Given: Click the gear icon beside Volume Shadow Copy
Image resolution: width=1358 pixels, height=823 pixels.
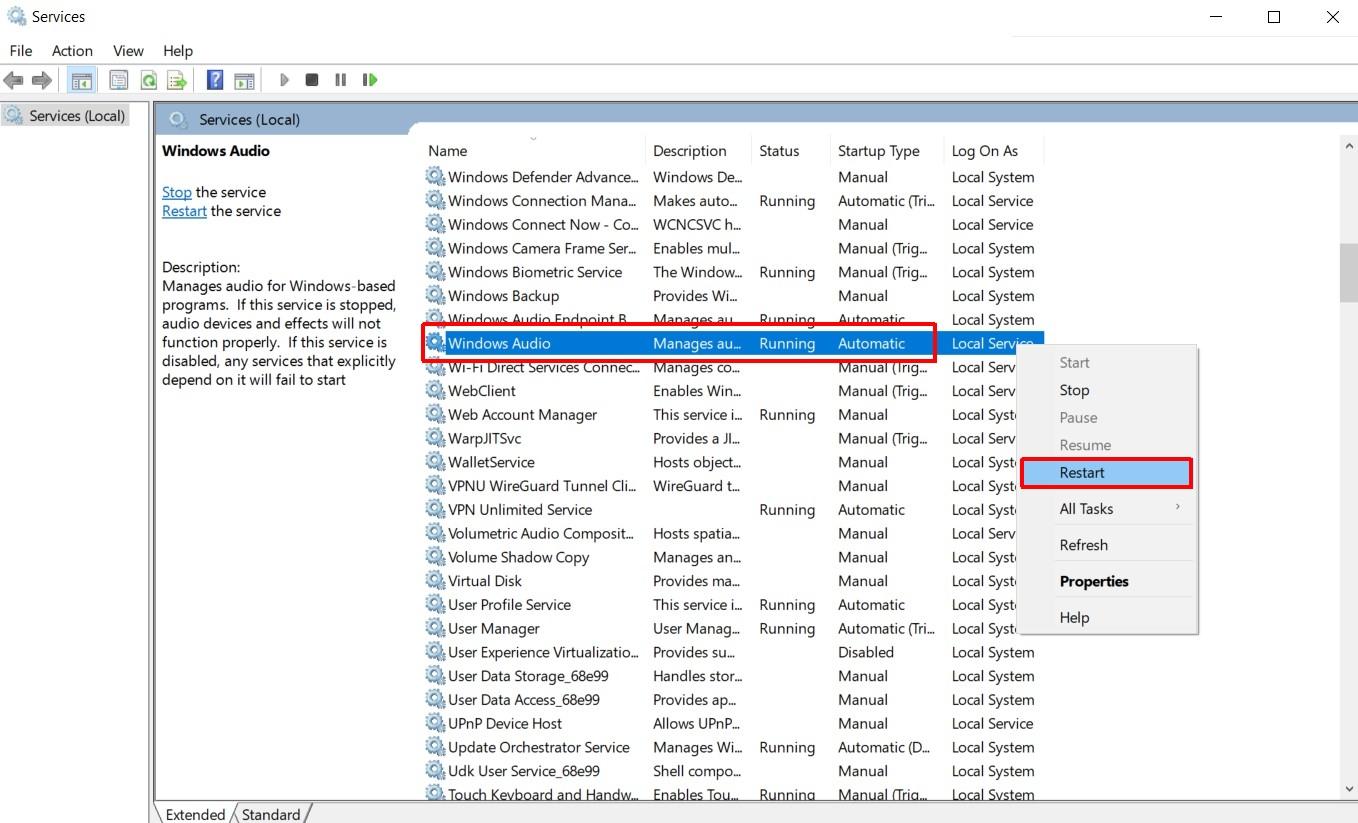Looking at the screenshot, I should tap(435, 557).
